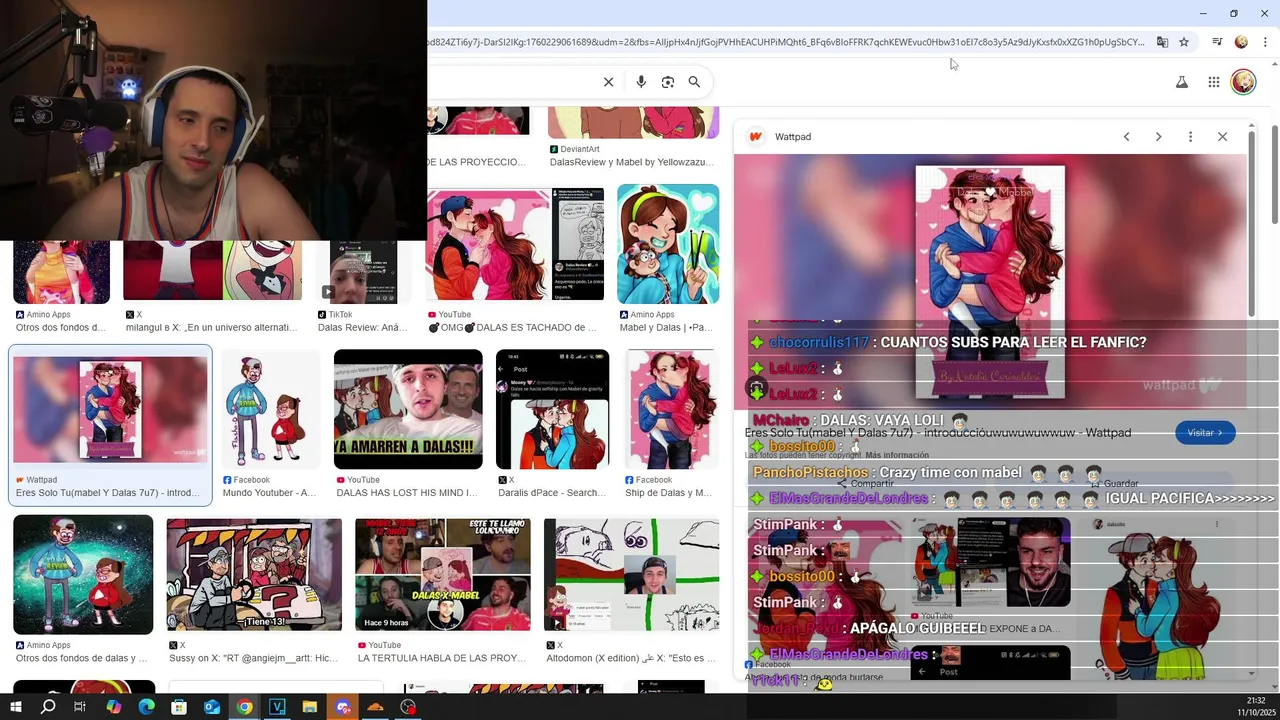Open 'Mundo Youtuber' Facebook image result
The image size is (1280, 720).
270,410
